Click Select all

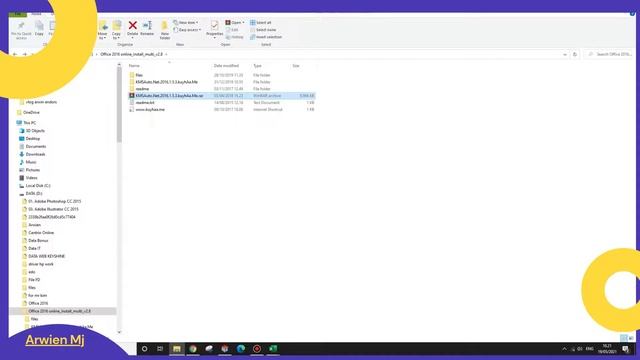(261, 22)
